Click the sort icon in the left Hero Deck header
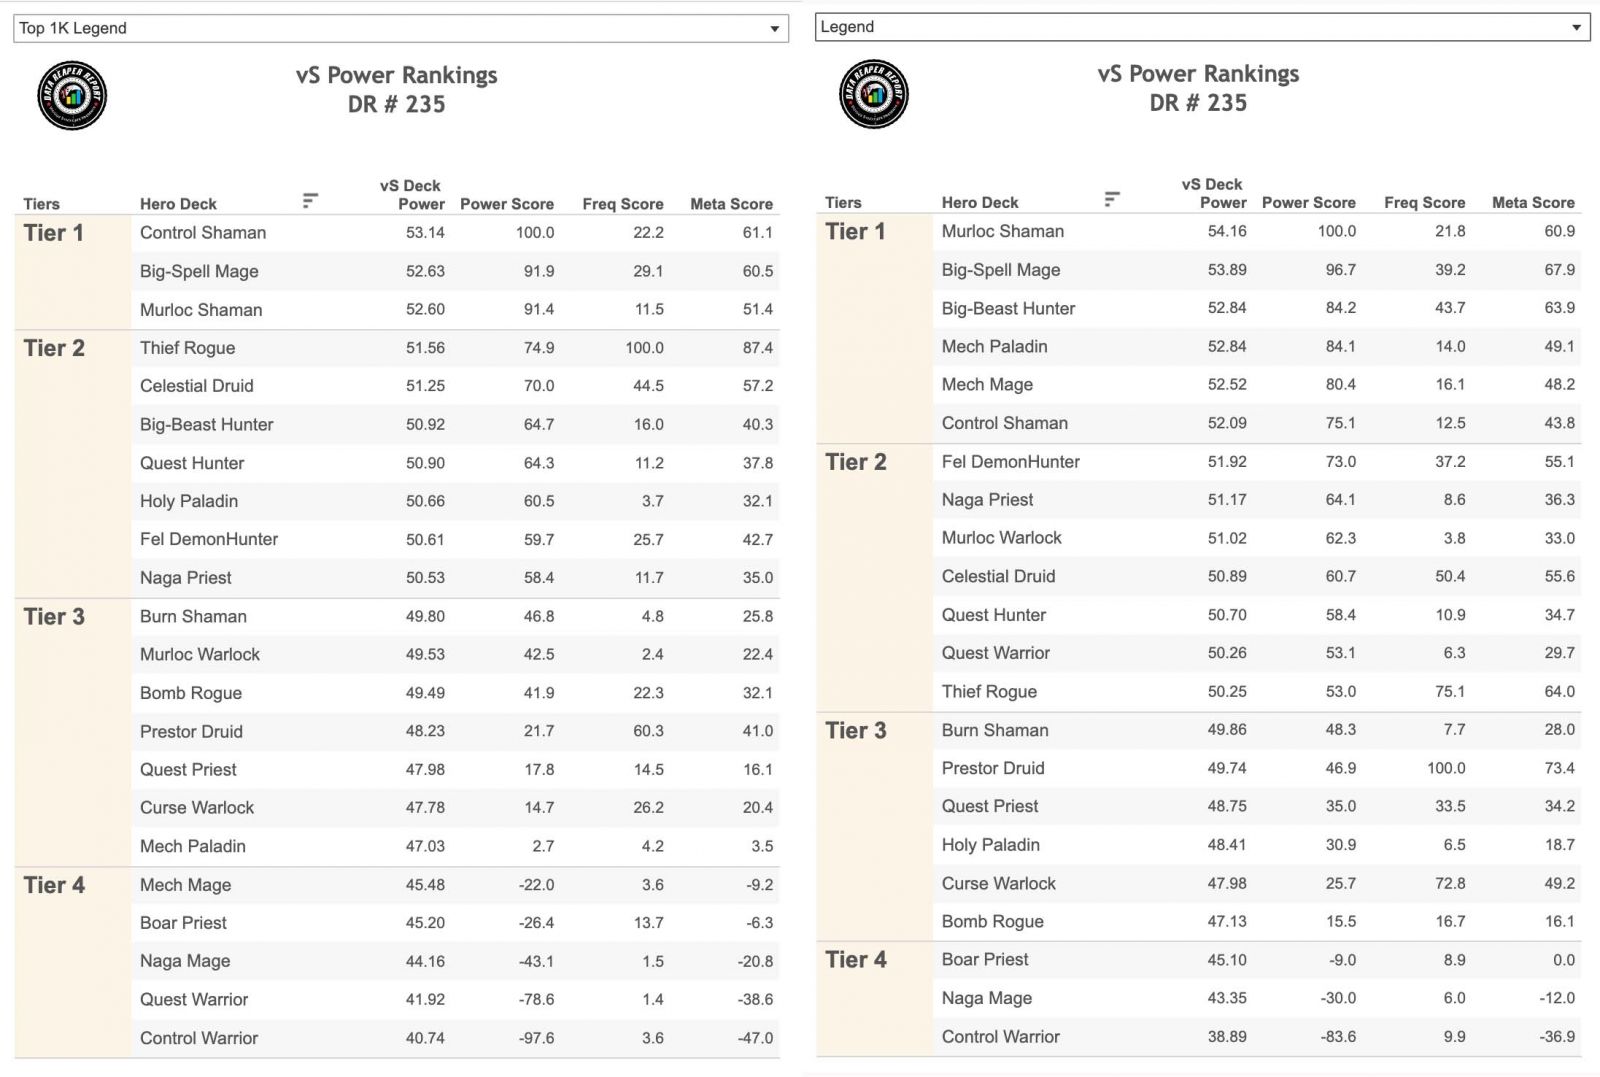 pyautogui.click(x=310, y=201)
